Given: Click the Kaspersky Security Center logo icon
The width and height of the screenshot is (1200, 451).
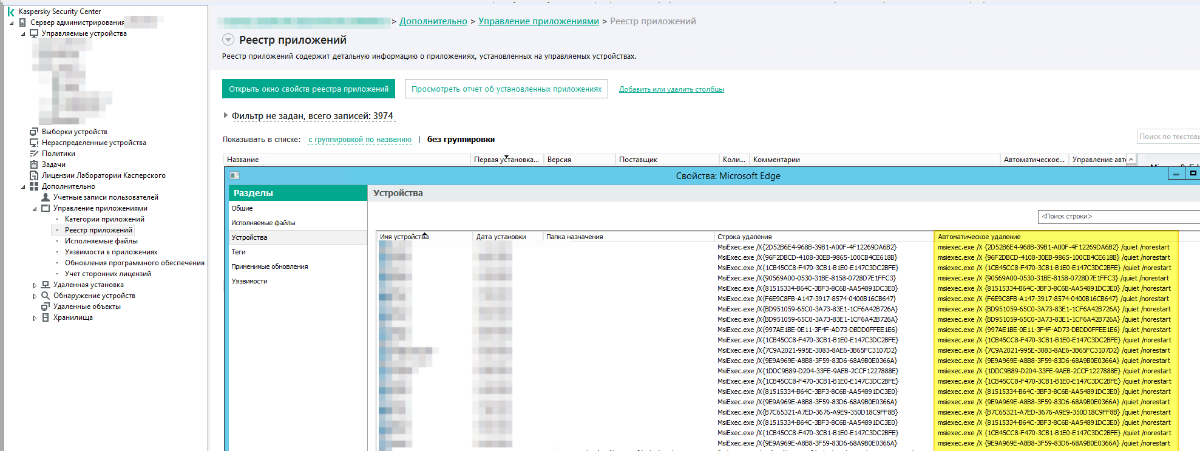Looking at the screenshot, I should 8,10.
